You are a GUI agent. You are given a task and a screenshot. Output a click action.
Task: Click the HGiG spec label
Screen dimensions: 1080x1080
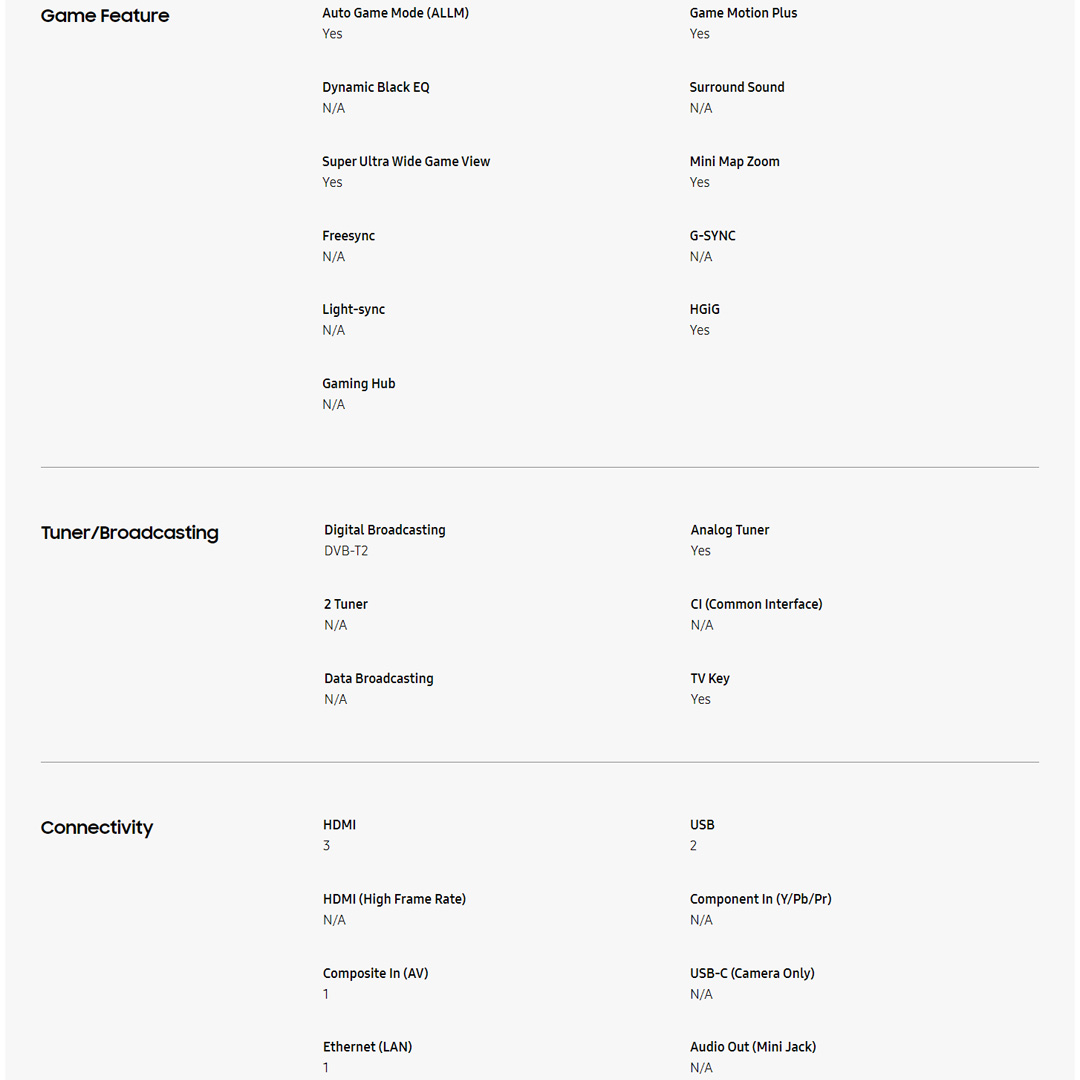tap(704, 309)
